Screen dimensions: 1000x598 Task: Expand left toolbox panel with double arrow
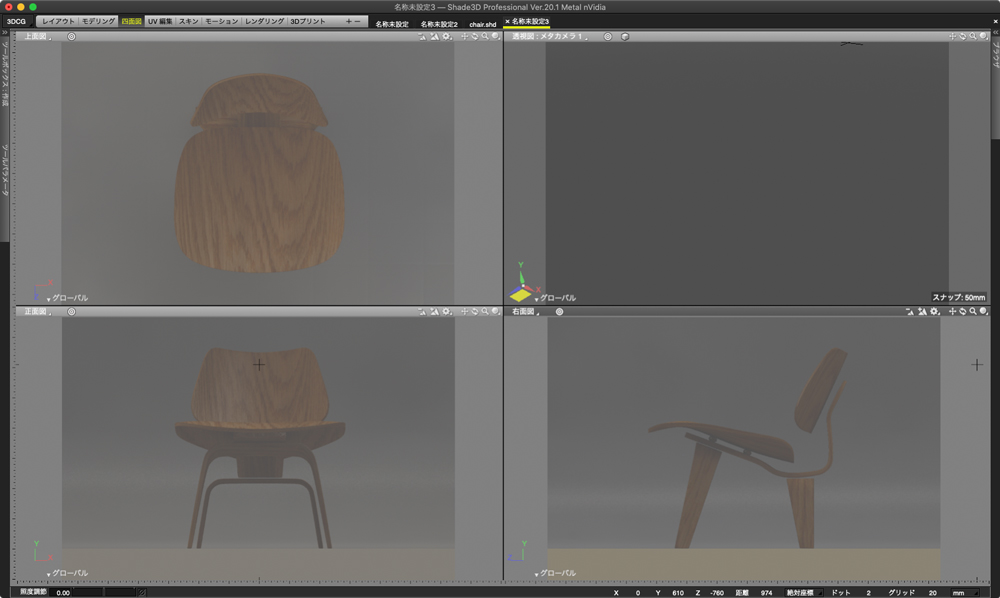[x=4, y=33]
